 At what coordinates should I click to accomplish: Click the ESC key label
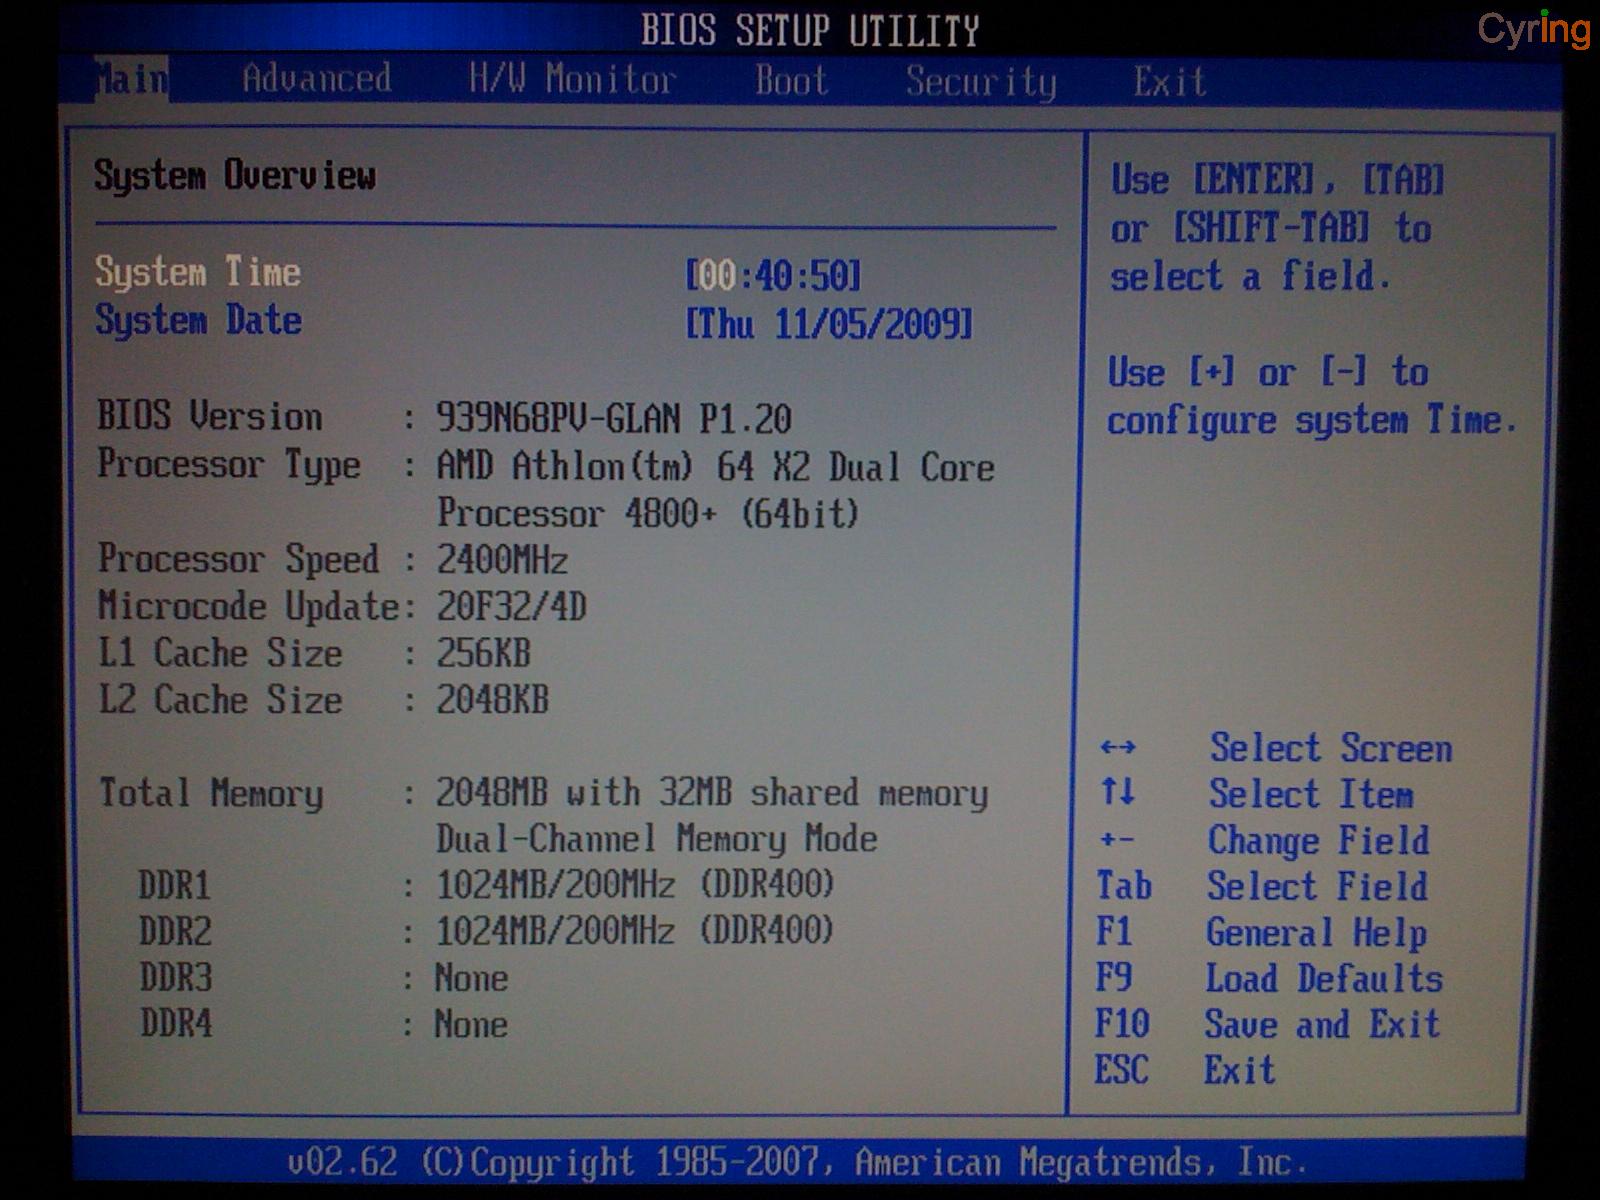pyautogui.click(x=1121, y=1070)
